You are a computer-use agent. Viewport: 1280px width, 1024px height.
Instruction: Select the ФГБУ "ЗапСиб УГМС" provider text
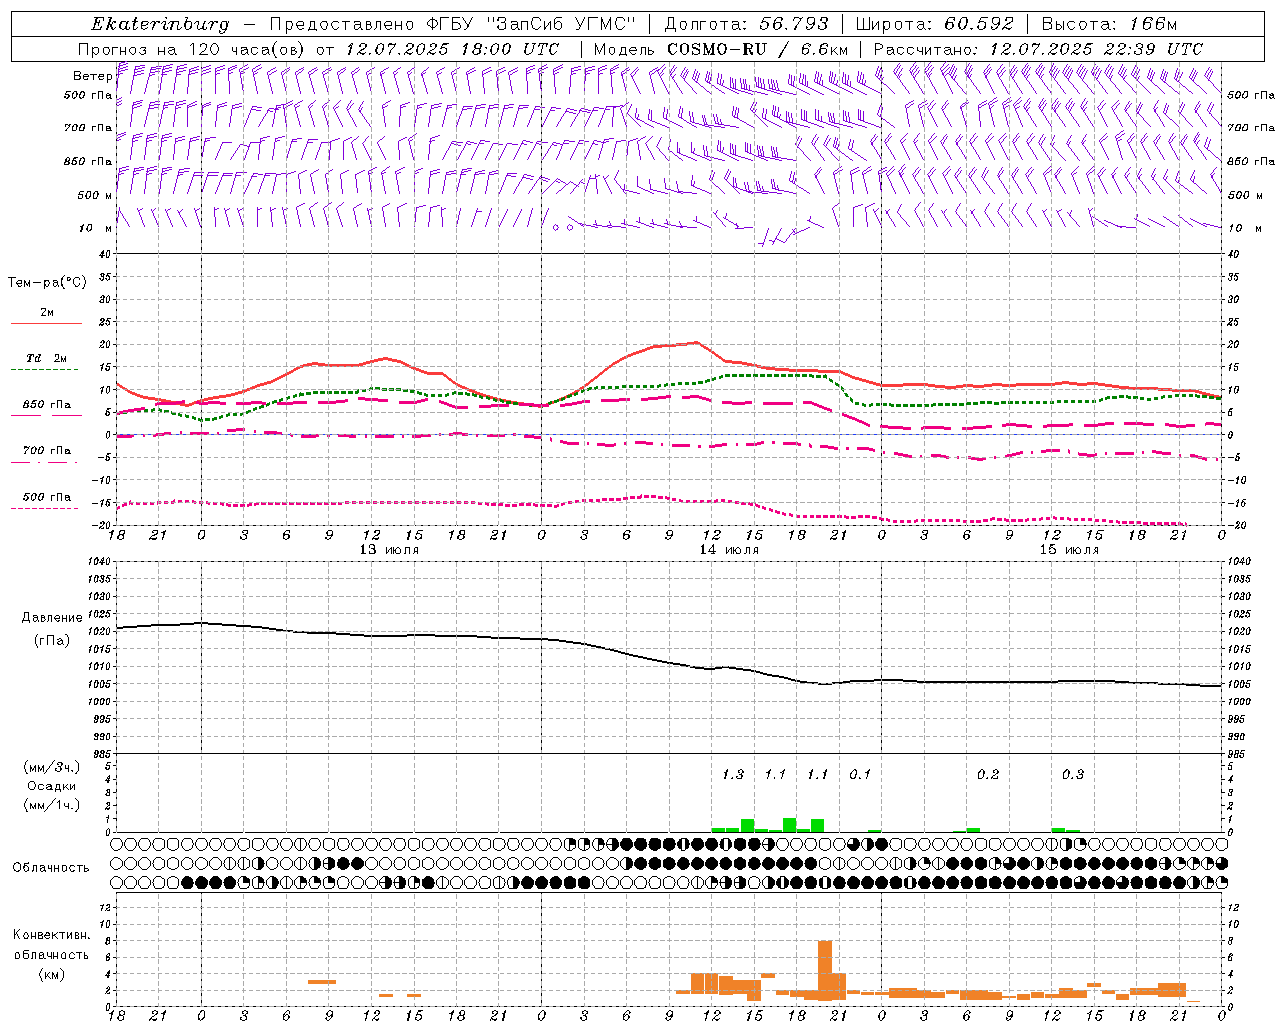pos(531,24)
